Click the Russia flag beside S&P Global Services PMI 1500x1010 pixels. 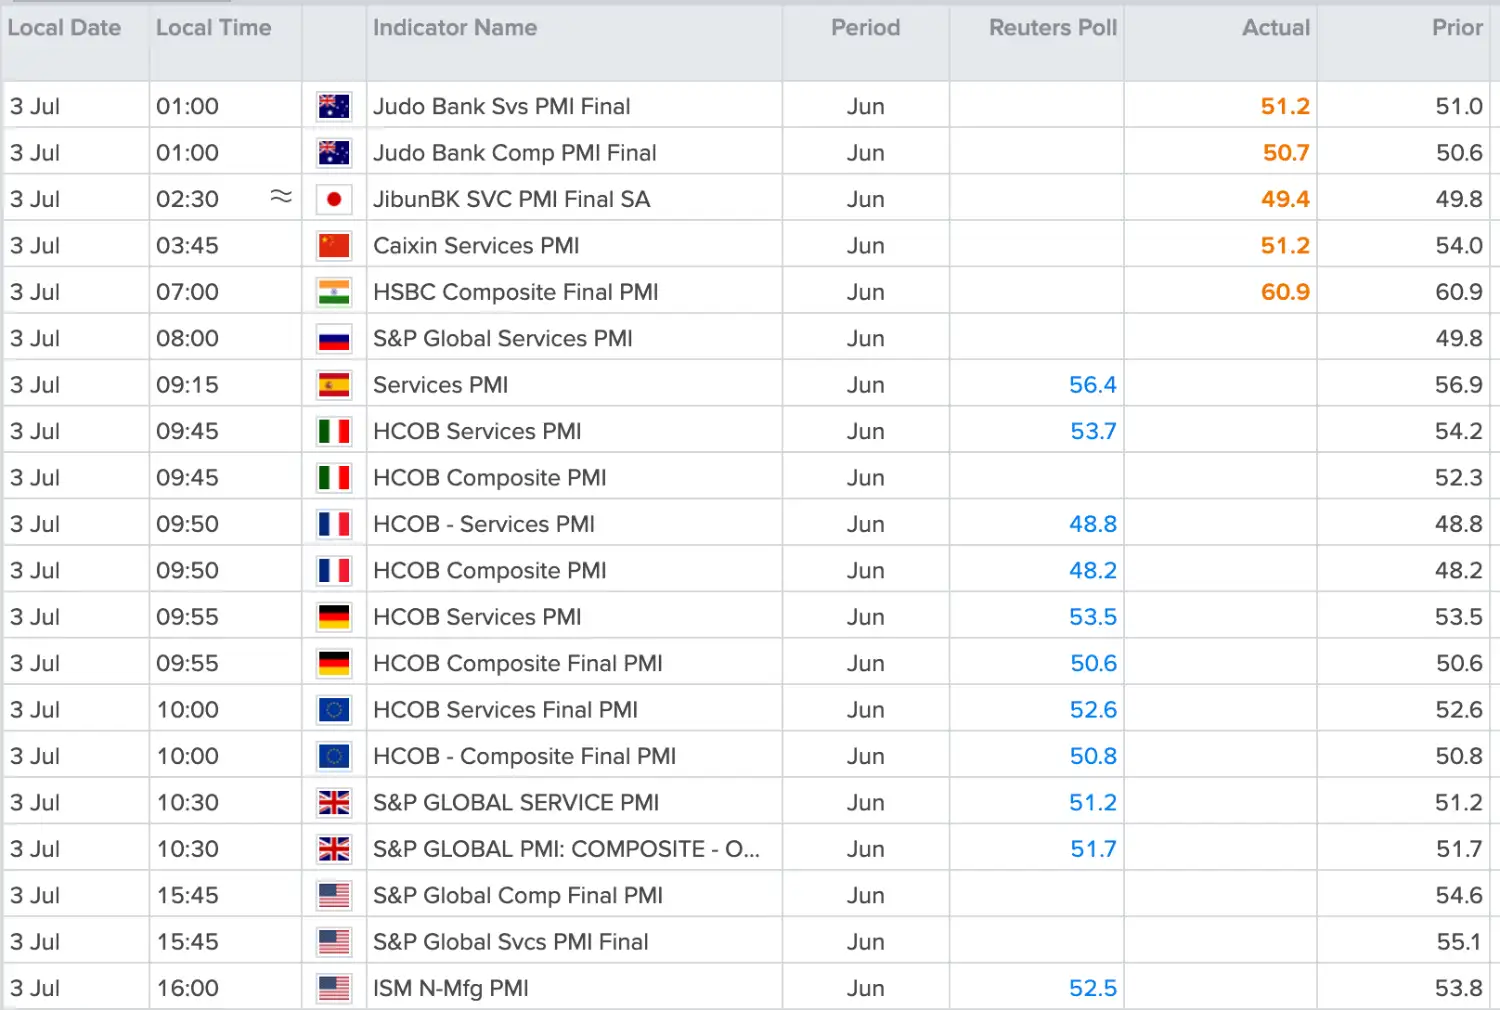coord(334,339)
